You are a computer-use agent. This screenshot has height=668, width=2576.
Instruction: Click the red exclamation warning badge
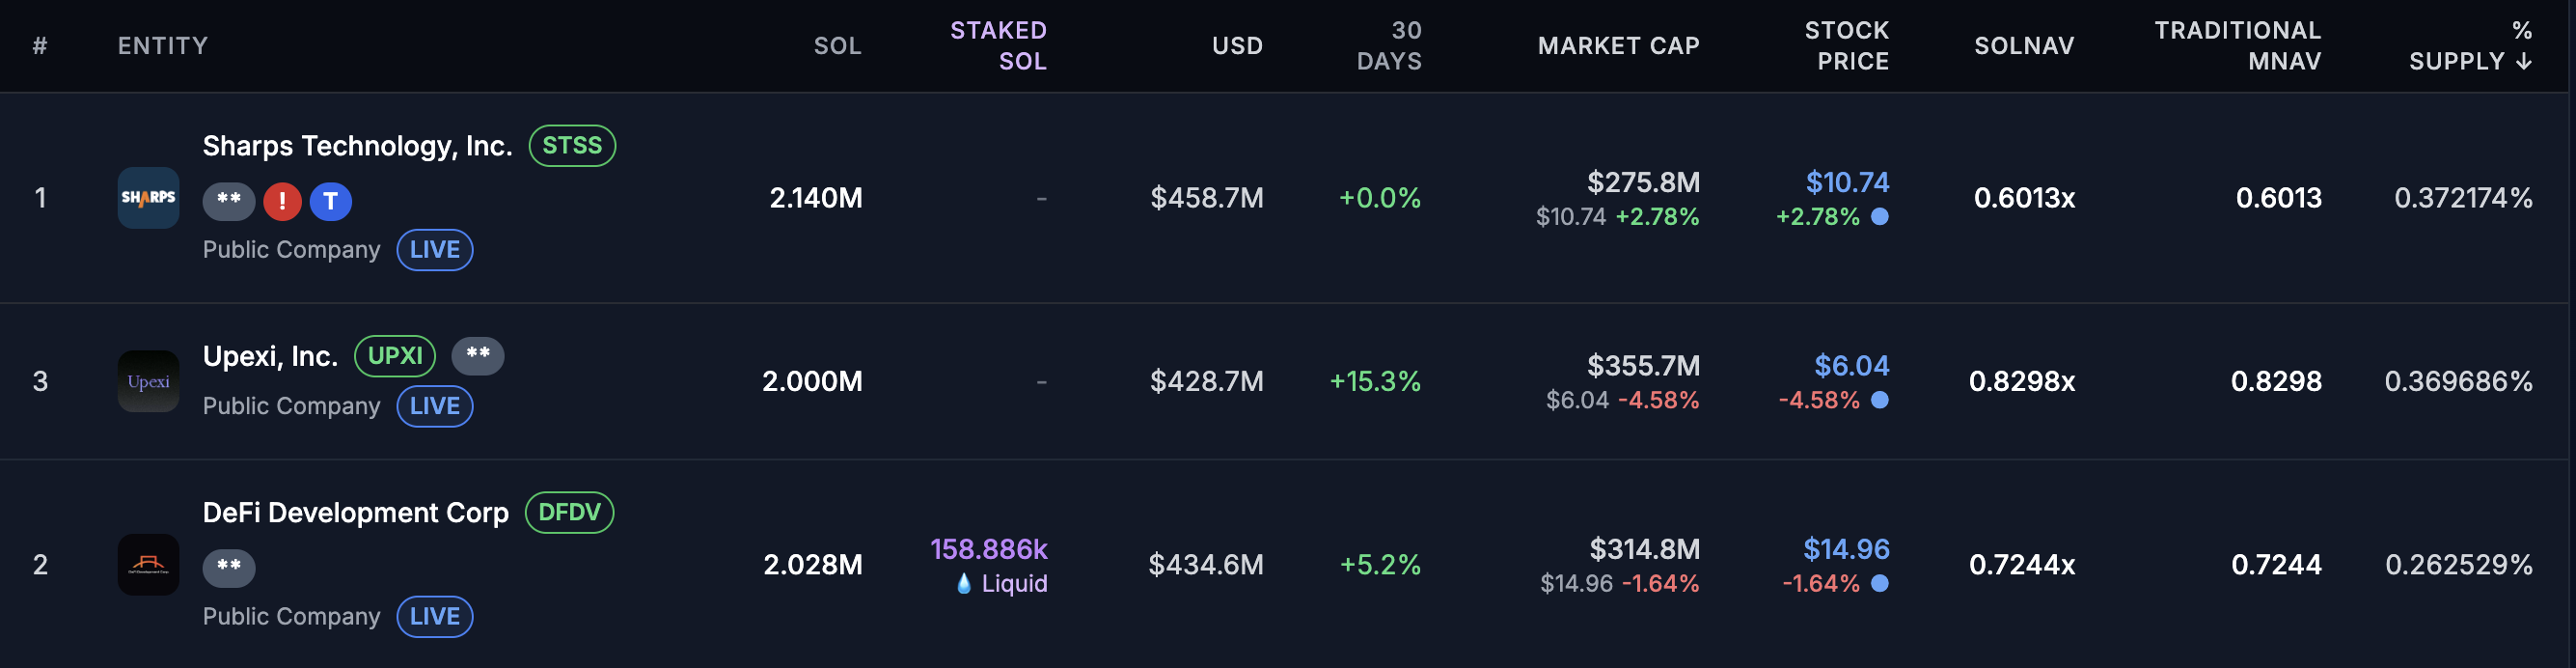tap(282, 201)
